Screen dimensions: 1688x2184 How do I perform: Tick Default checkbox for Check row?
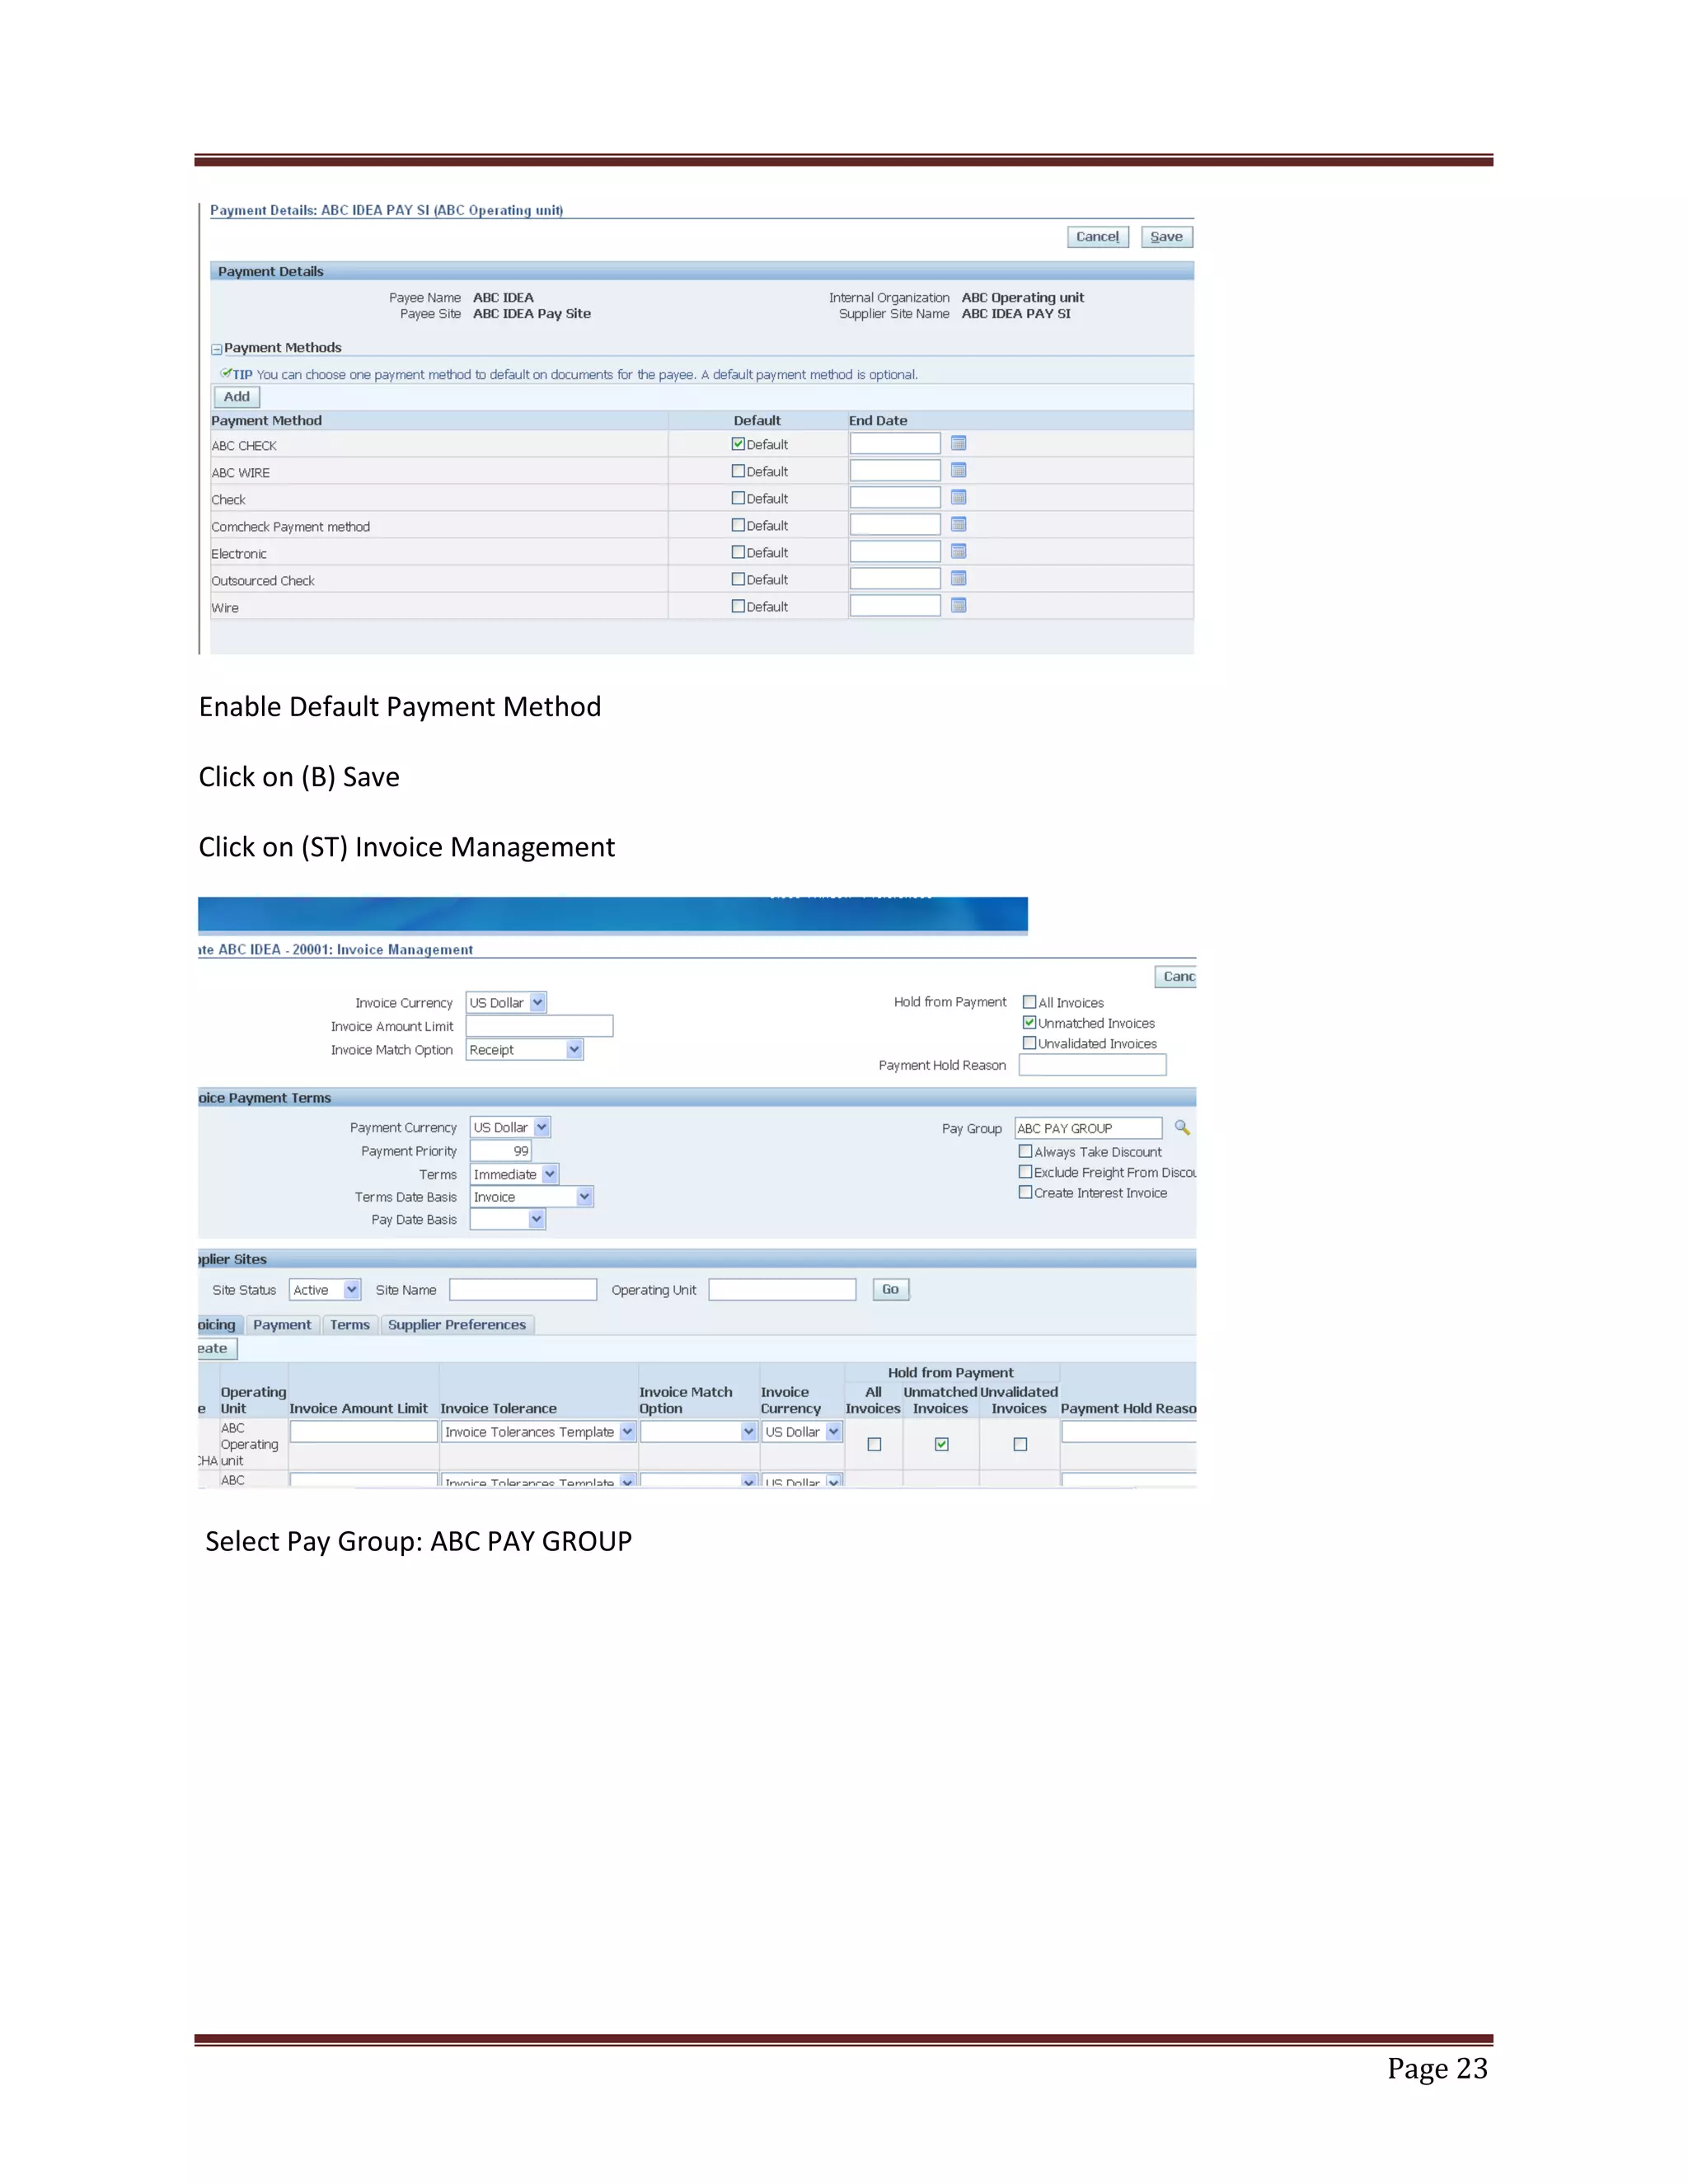tap(738, 498)
